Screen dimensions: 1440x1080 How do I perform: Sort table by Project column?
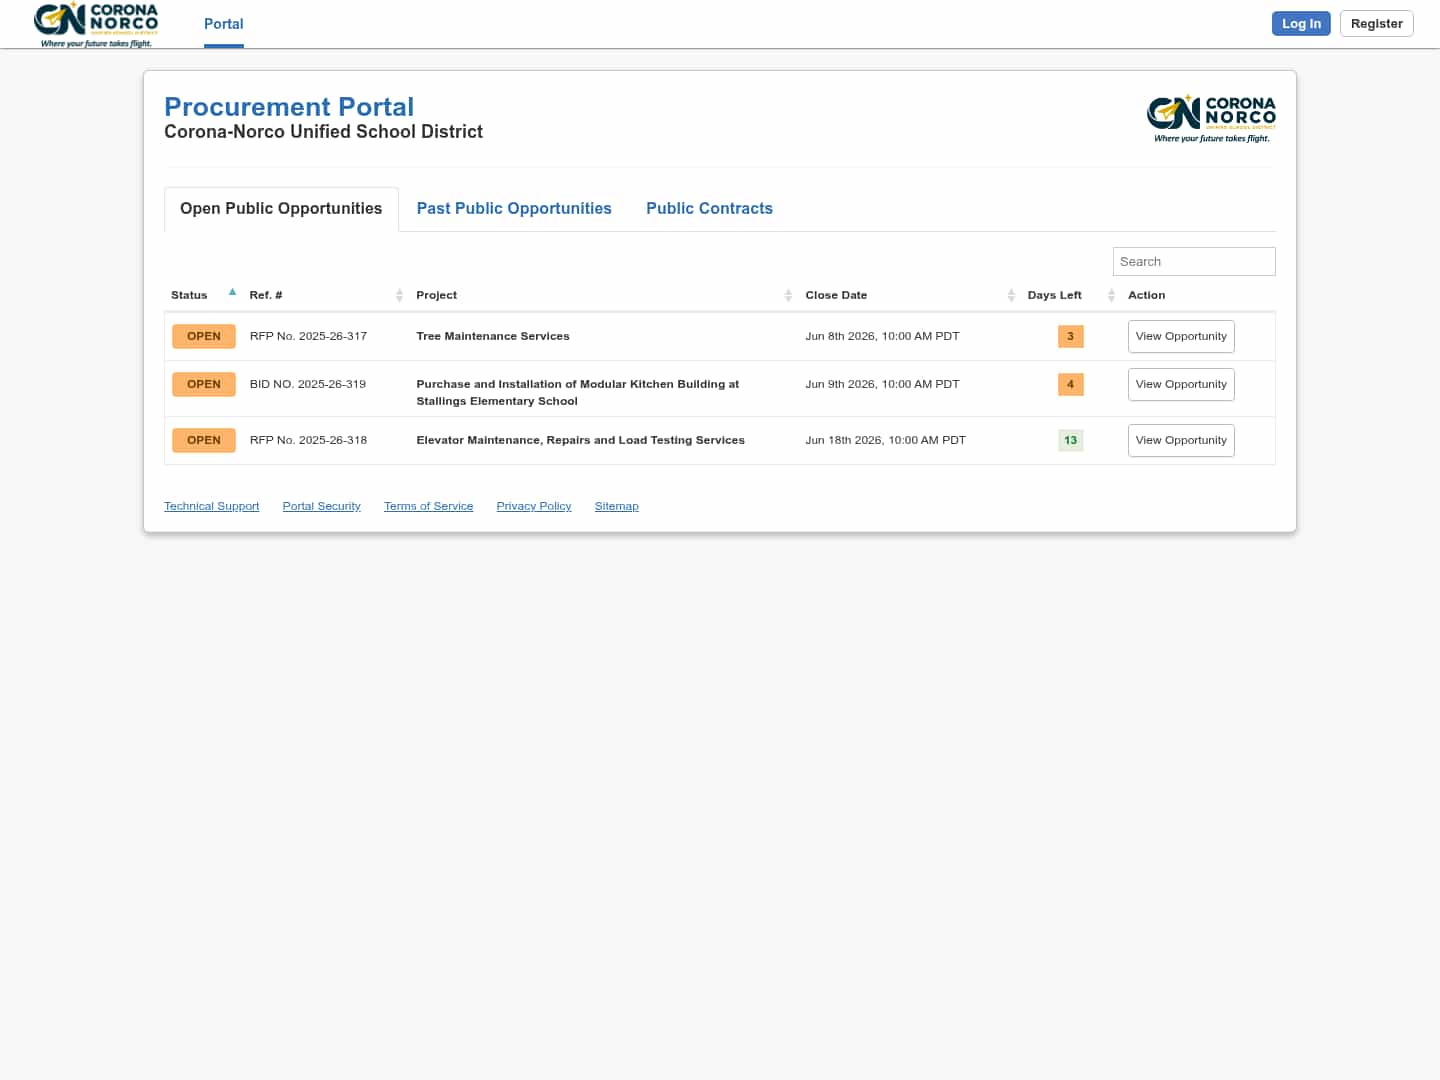pyautogui.click(x=604, y=295)
